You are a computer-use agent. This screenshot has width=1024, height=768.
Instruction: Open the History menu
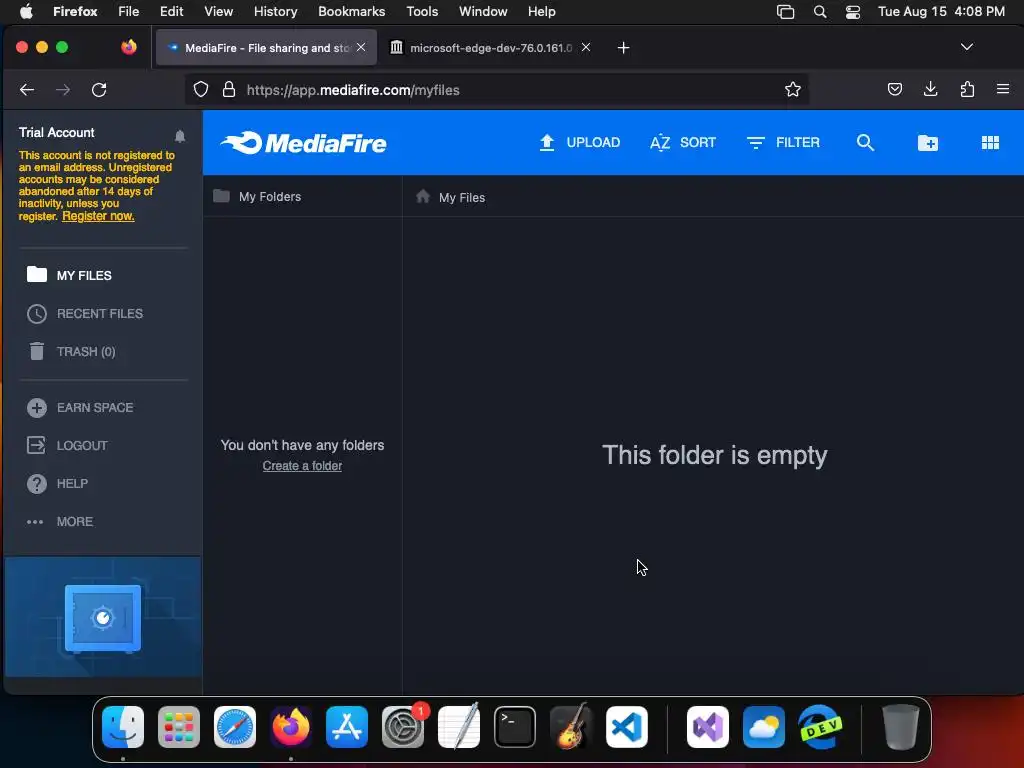(x=276, y=11)
